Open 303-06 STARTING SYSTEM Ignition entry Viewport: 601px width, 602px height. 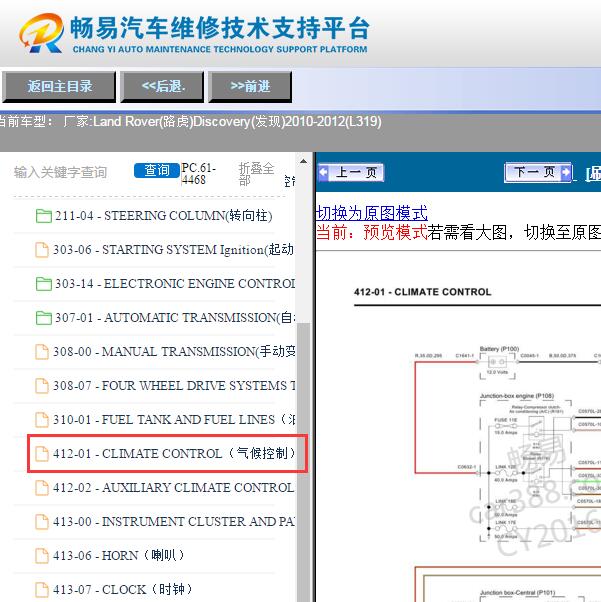pyautogui.click(x=174, y=250)
